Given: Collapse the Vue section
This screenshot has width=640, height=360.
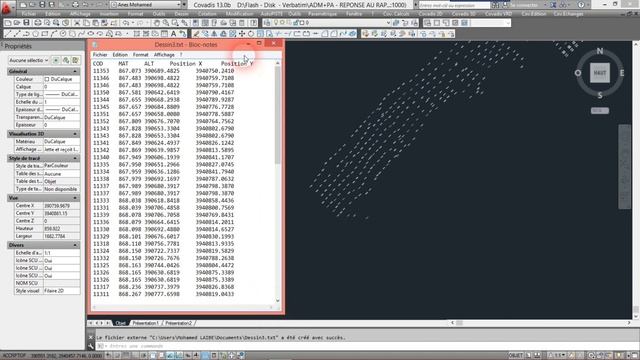Looking at the screenshot, I should pyautogui.click(x=75, y=198).
